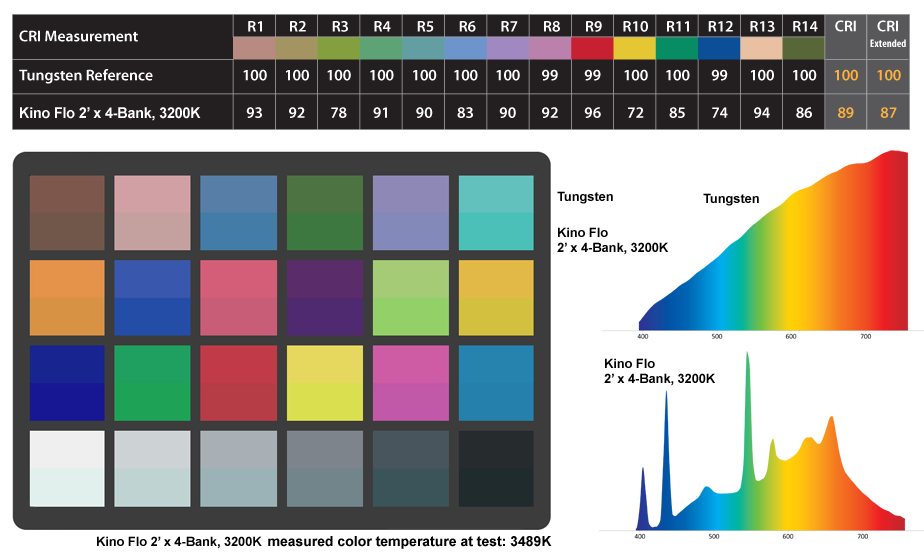The image size is (924, 556).
Task: Click the red R9 color swatch
Action: [593, 47]
